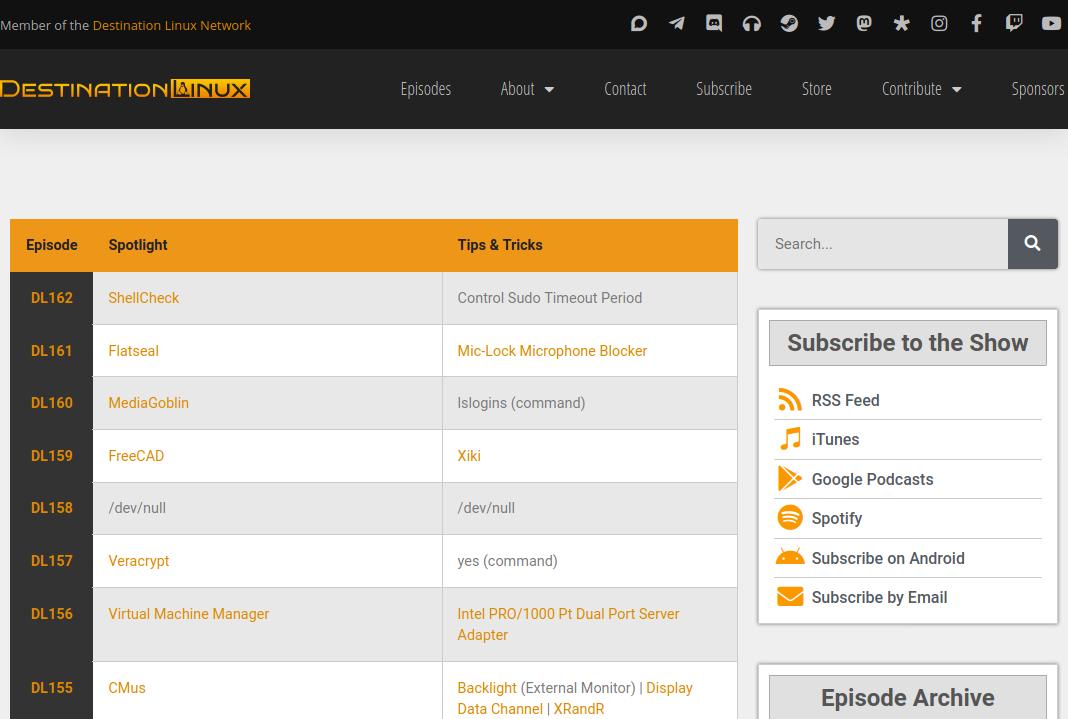The width and height of the screenshot is (1068, 719).
Task: Choose Subscribe on Android
Action: [x=888, y=558]
